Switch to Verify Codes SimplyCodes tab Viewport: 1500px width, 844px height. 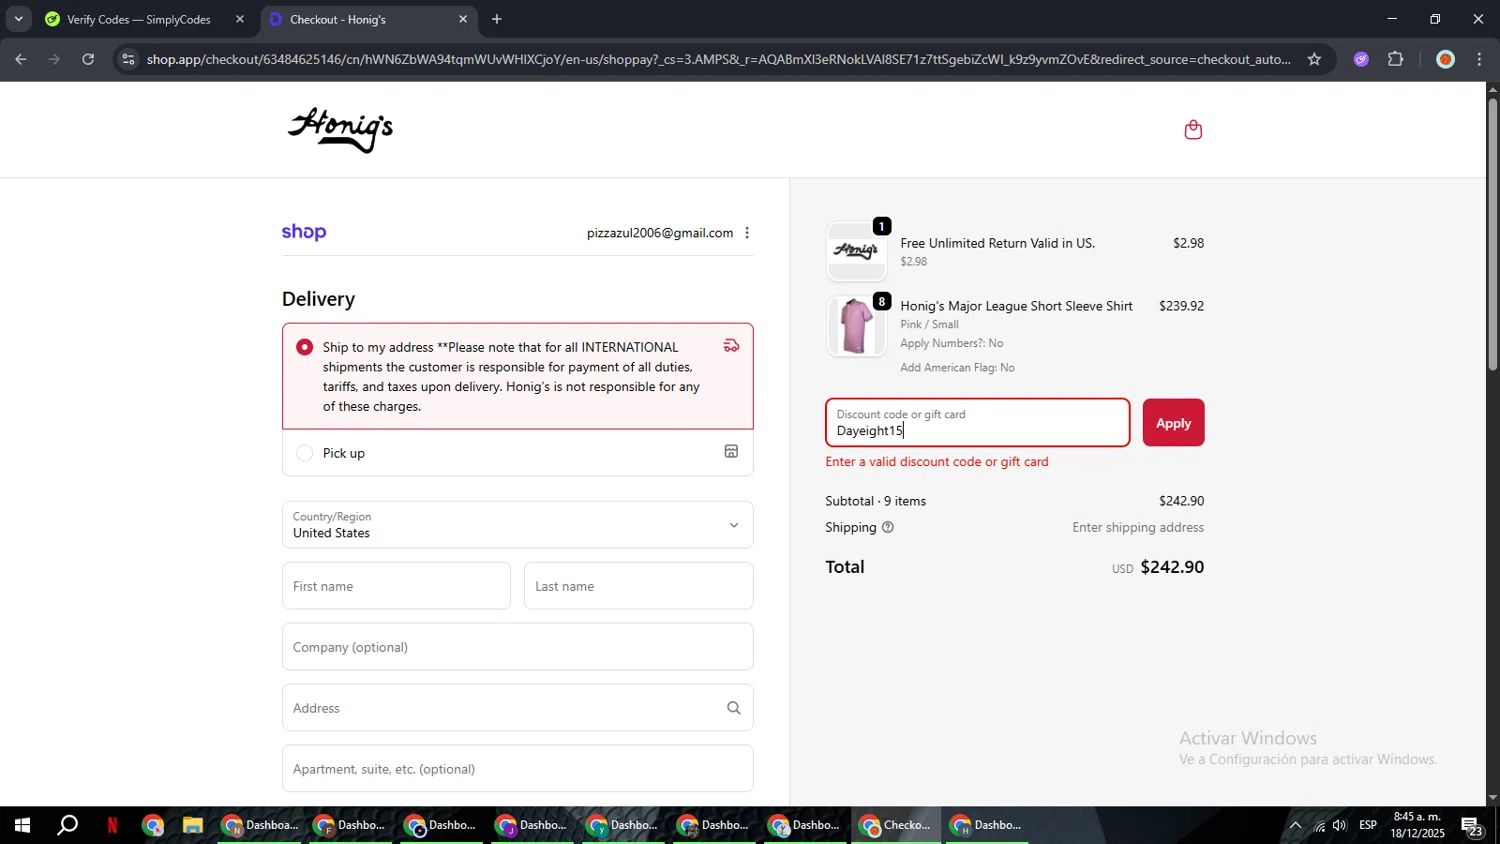tap(138, 19)
